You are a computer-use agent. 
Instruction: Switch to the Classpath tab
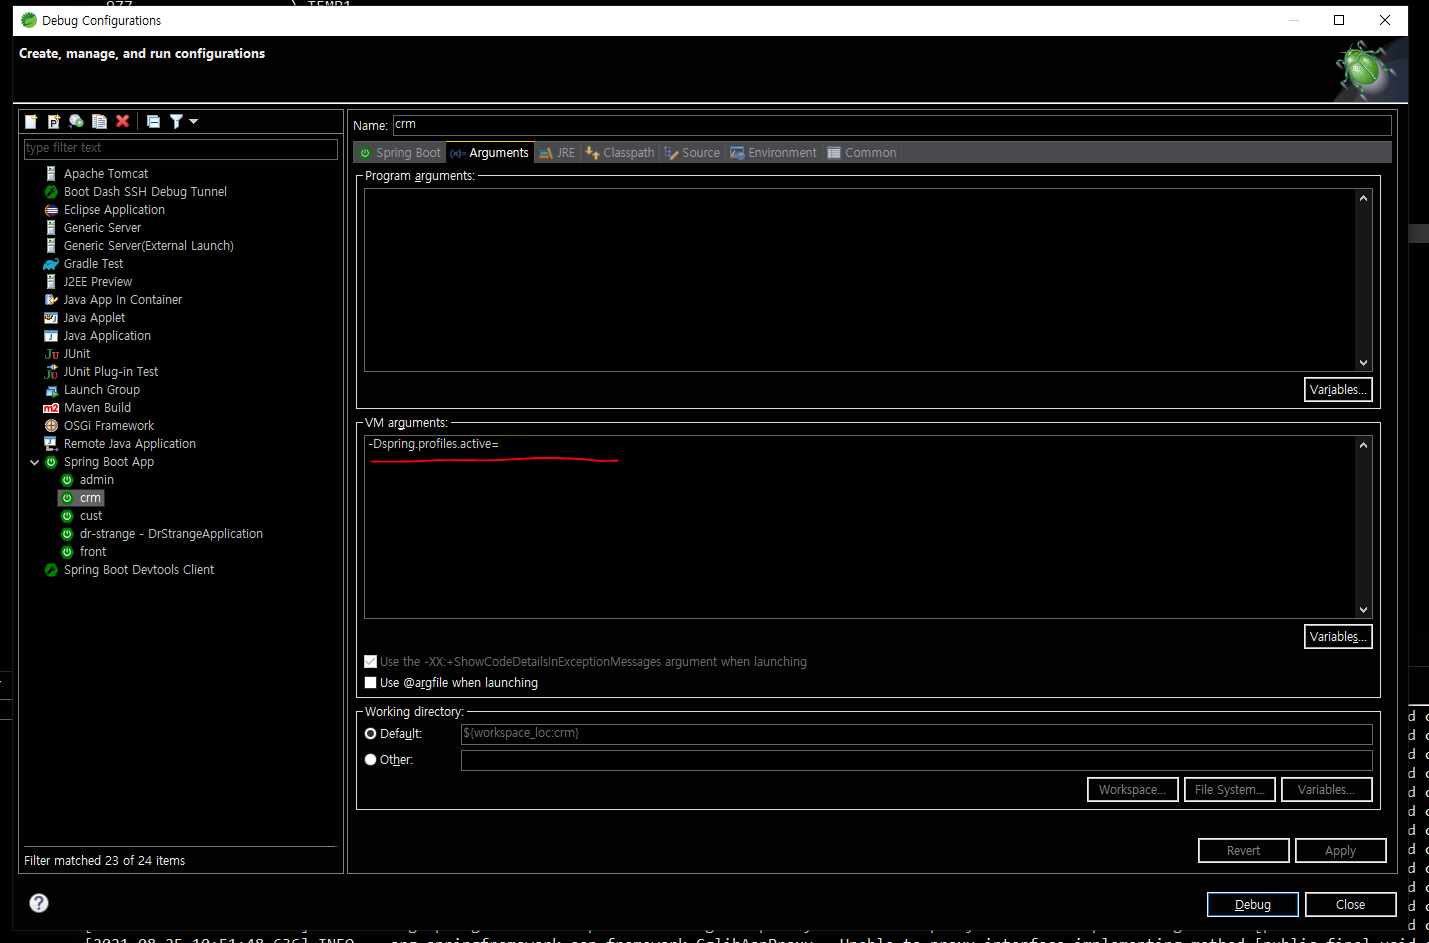[x=620, y=153]
